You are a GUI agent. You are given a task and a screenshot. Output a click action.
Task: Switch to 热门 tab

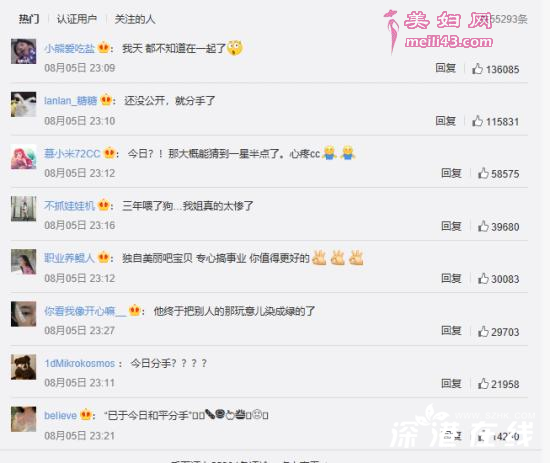[29, 19]
